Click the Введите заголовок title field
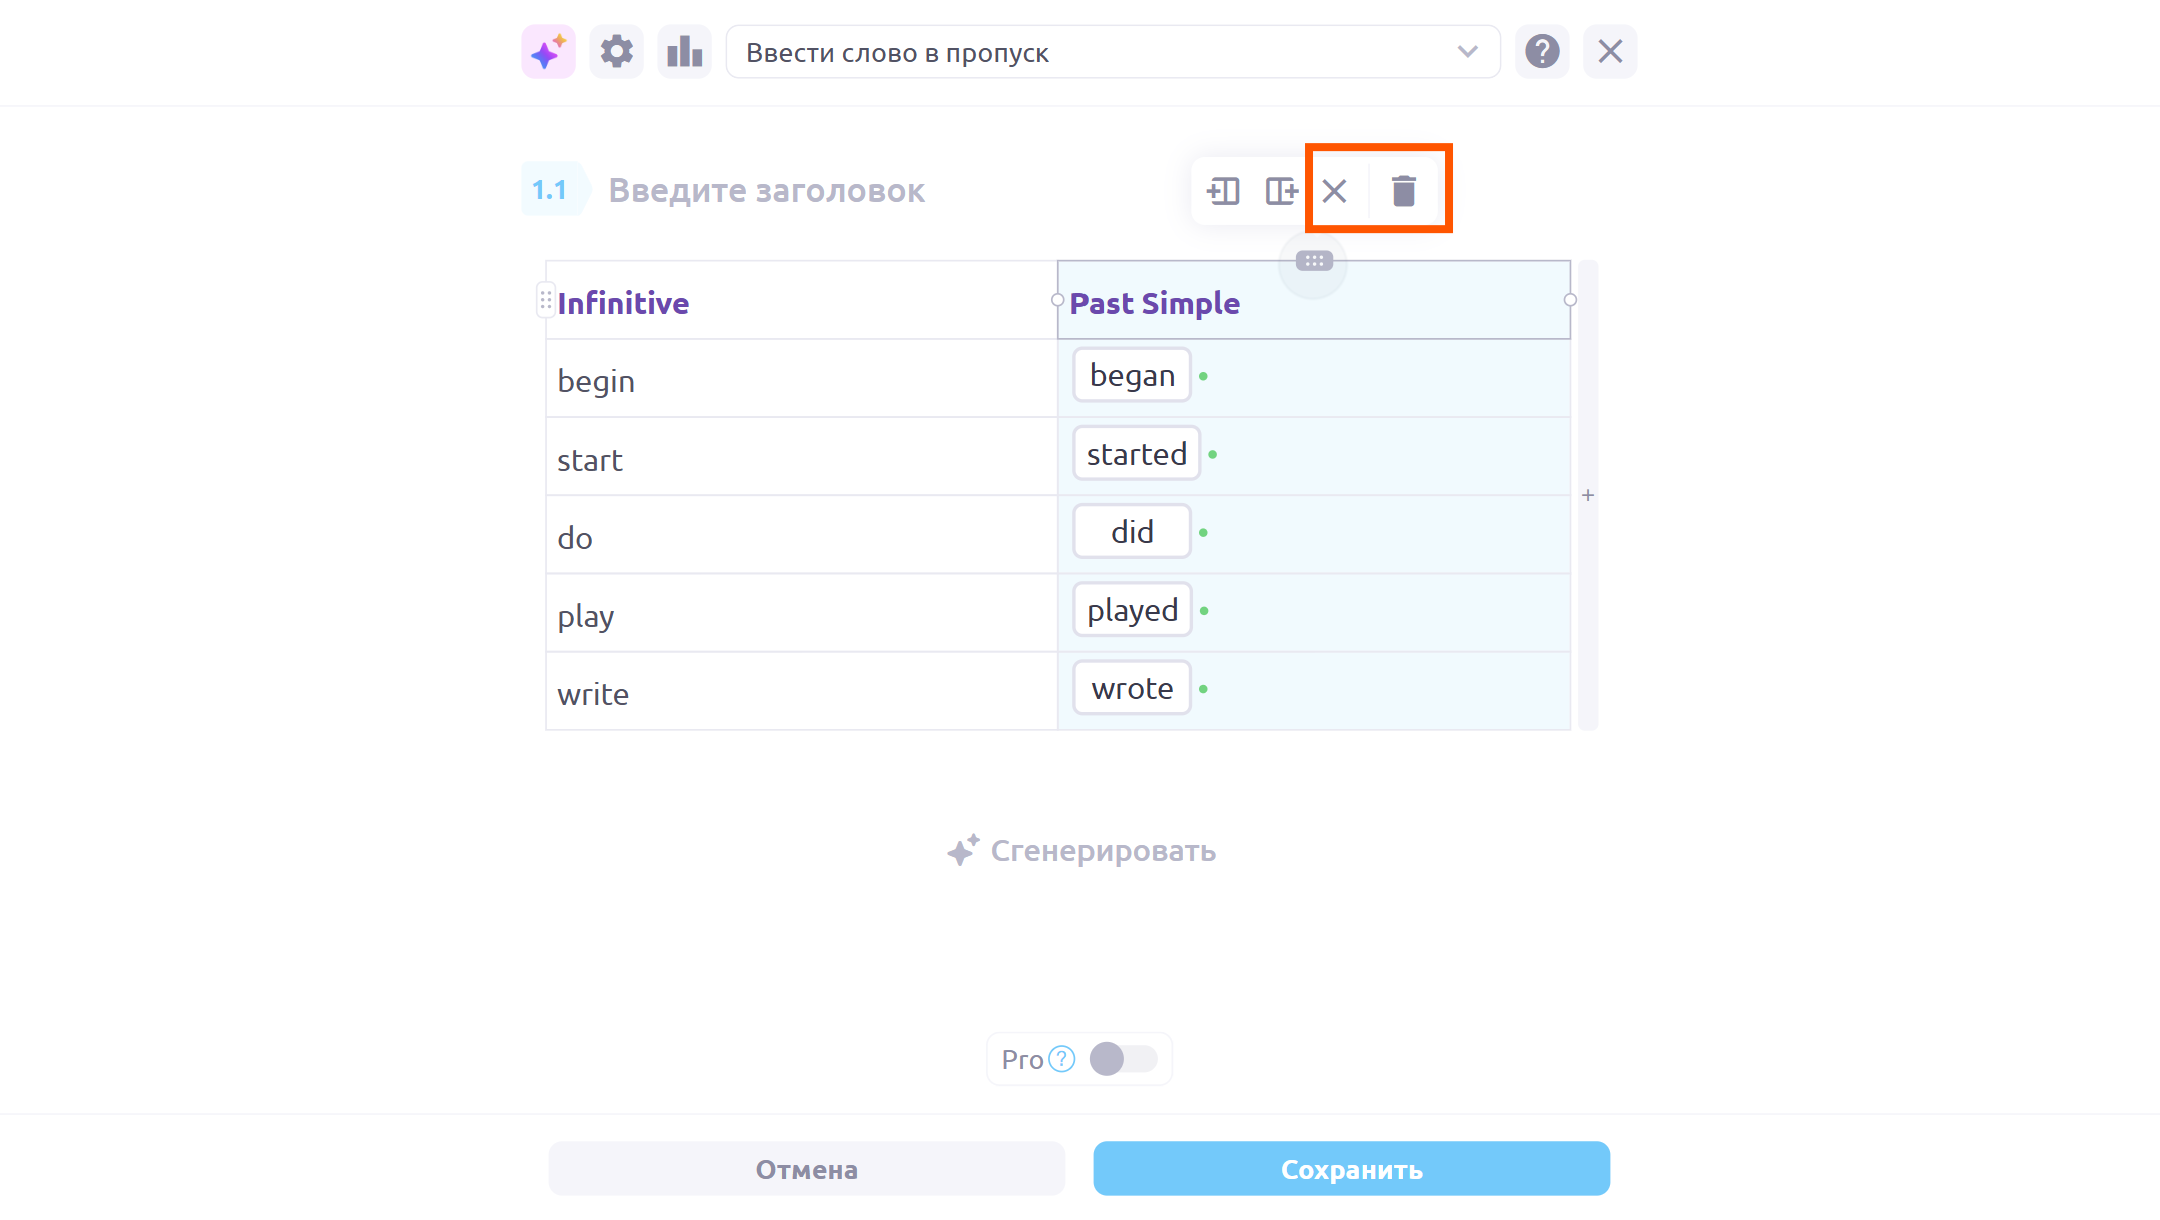 pyautogui.click(x=766, y=191)
